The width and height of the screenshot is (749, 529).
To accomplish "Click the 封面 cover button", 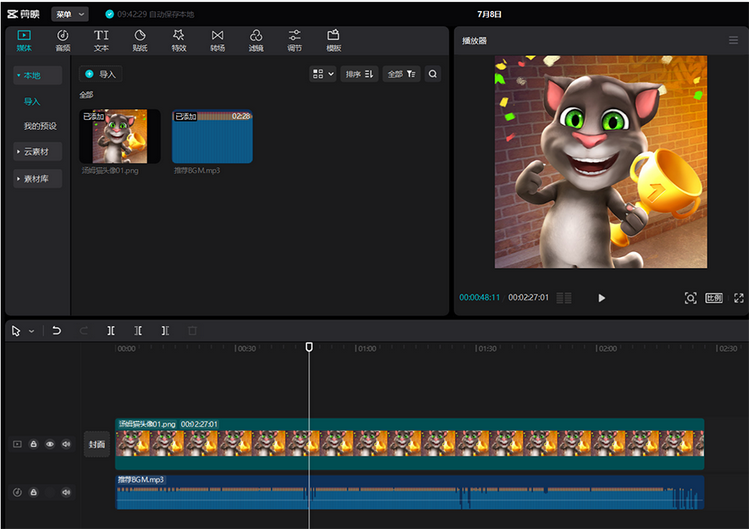I will (x=97, y=445).
